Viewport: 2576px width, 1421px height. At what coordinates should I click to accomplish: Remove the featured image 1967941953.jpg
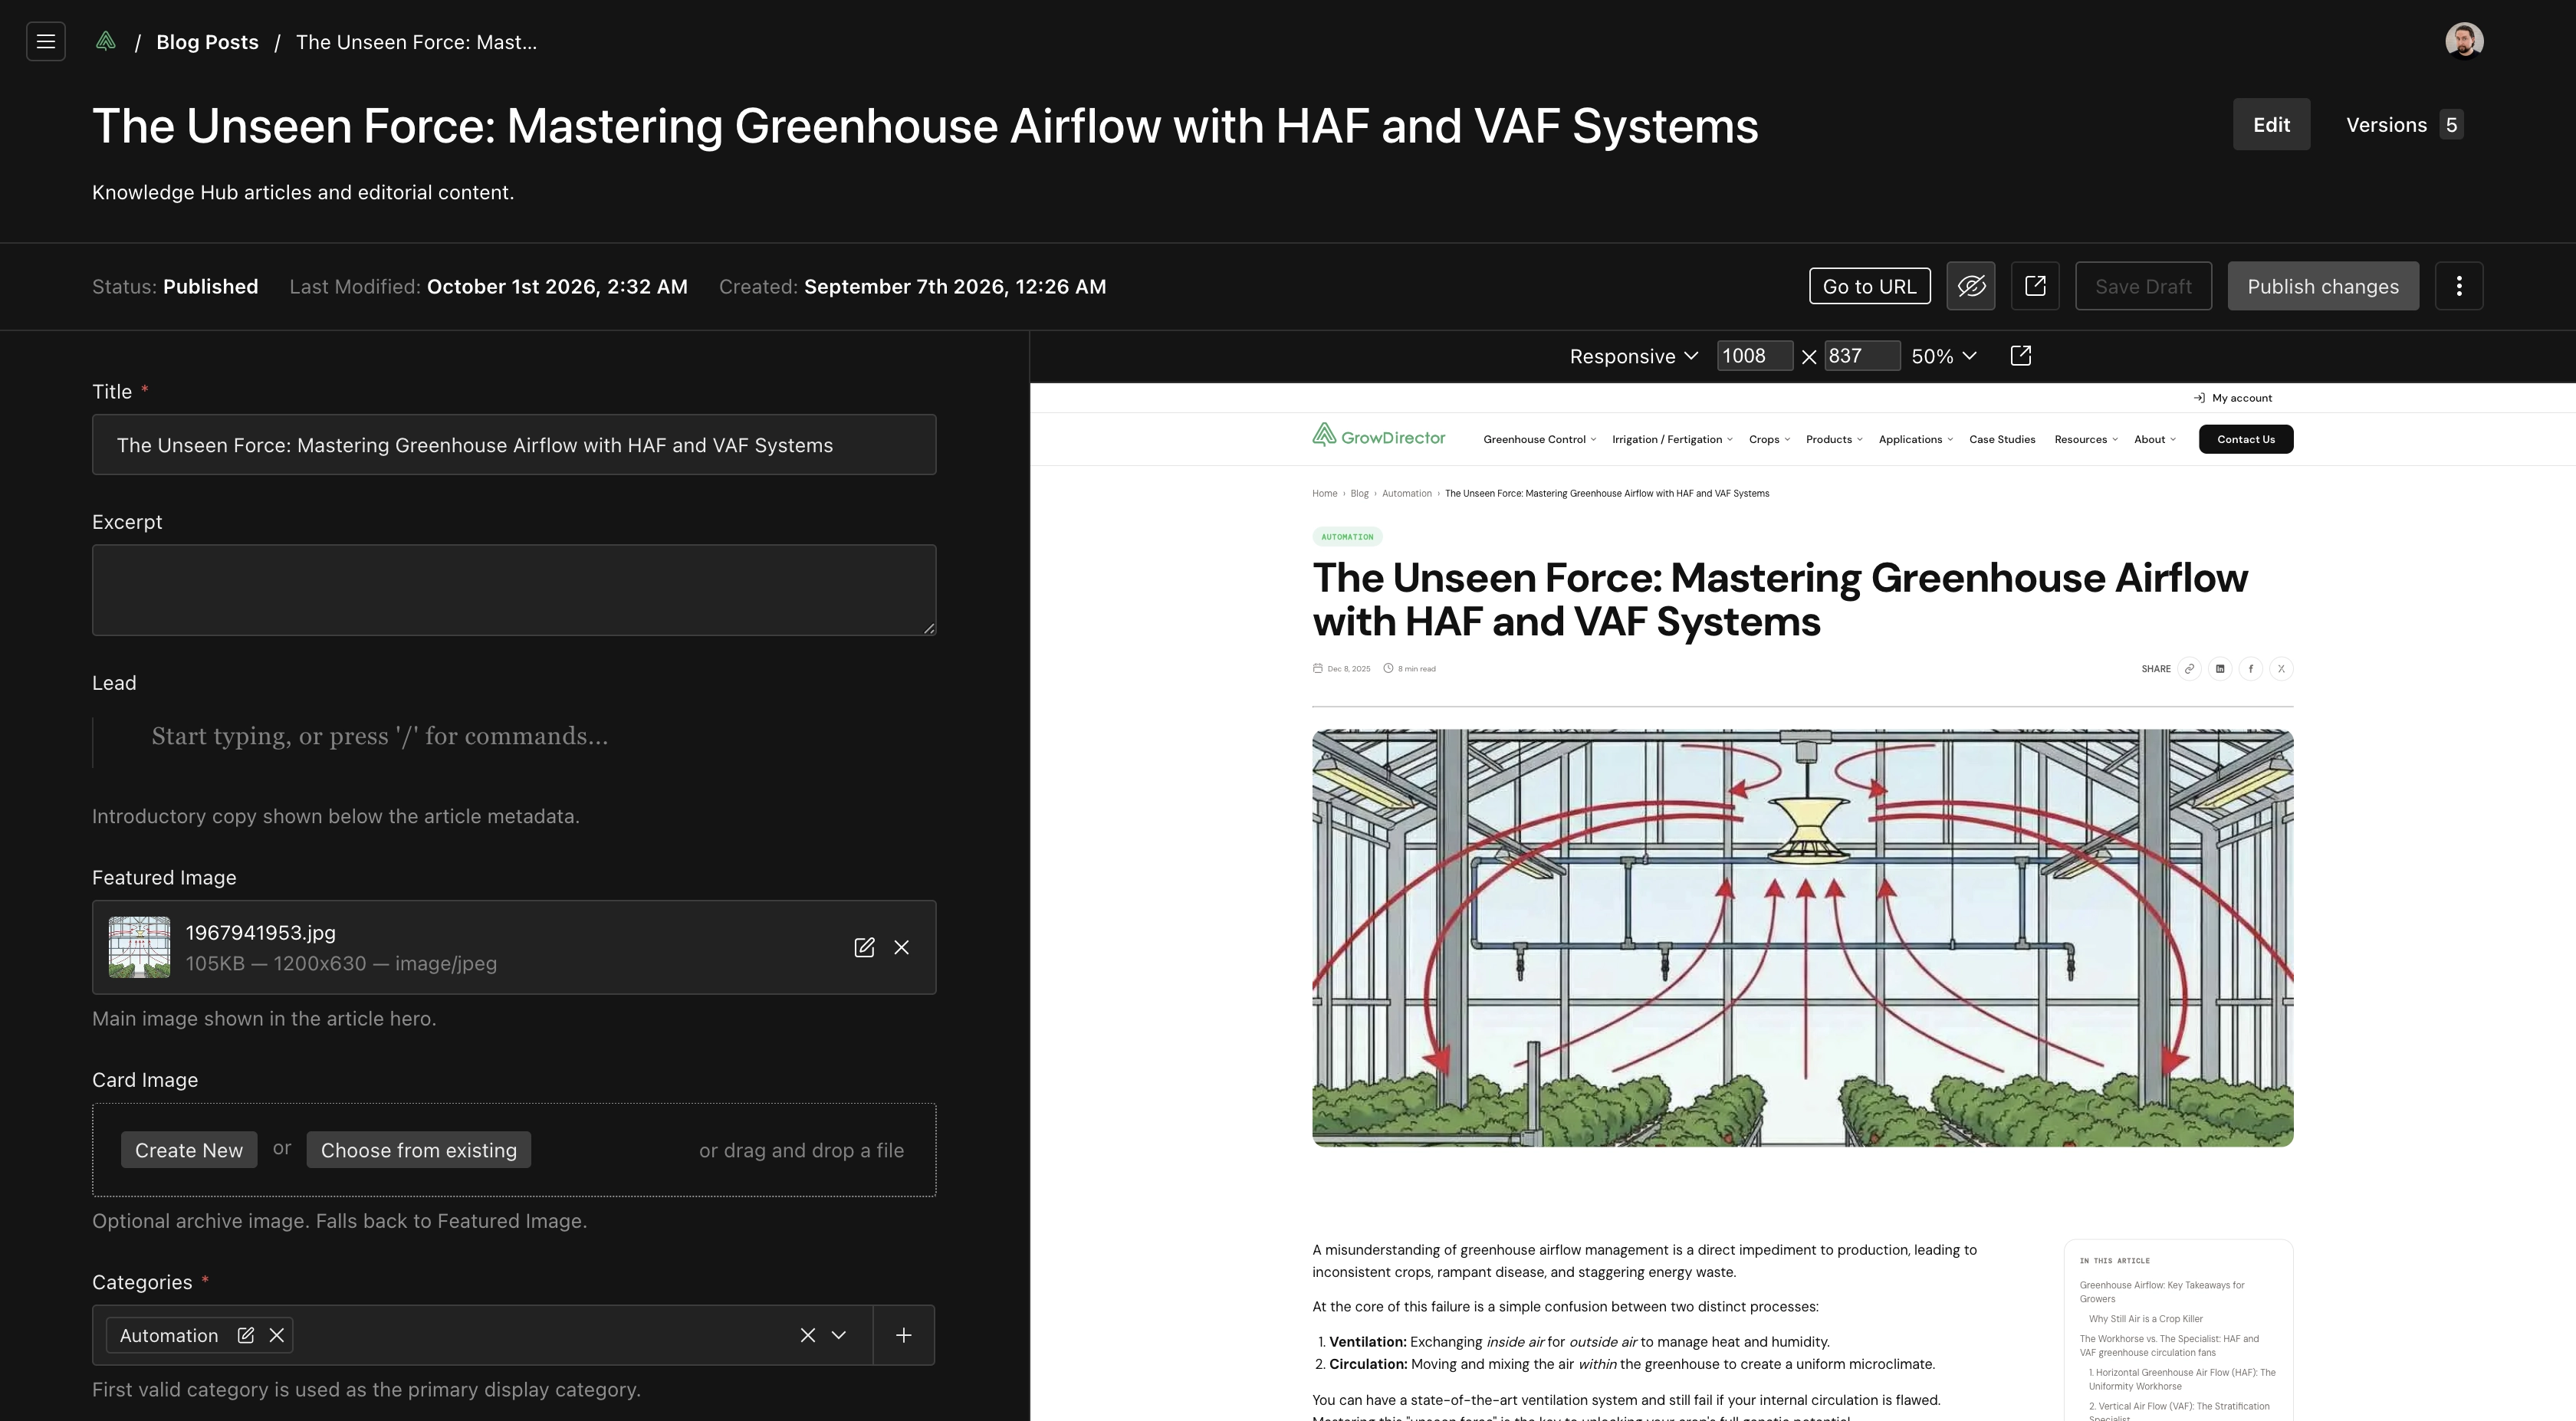902,947
